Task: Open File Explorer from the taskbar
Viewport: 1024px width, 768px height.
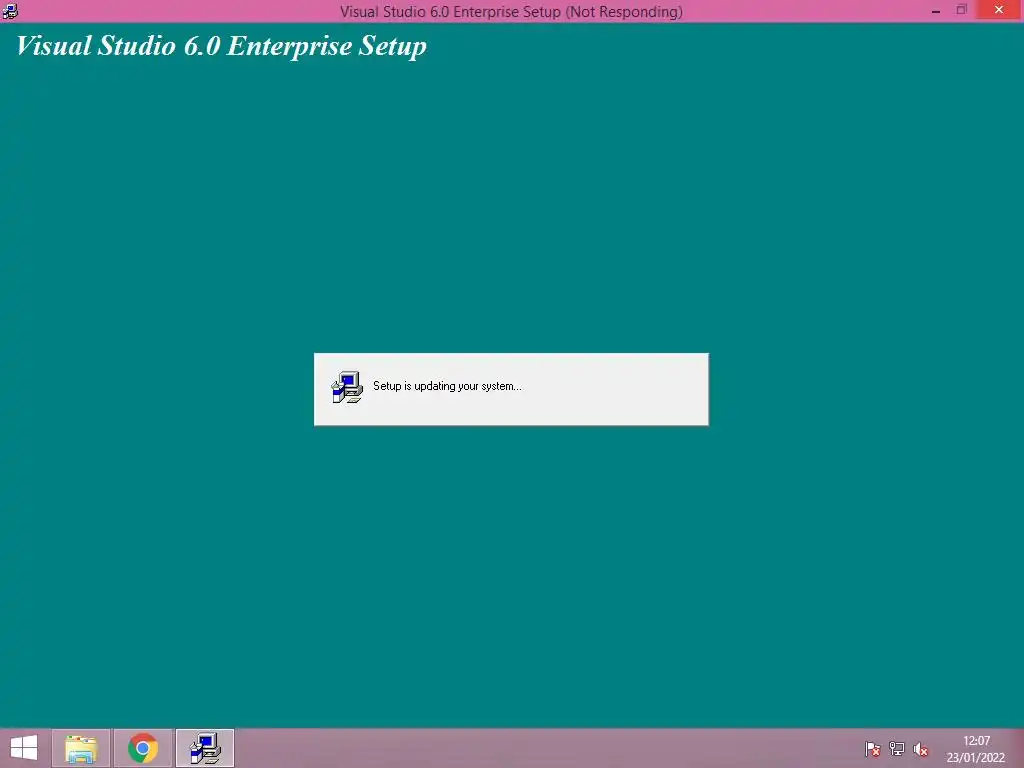Action: point(81,748)
